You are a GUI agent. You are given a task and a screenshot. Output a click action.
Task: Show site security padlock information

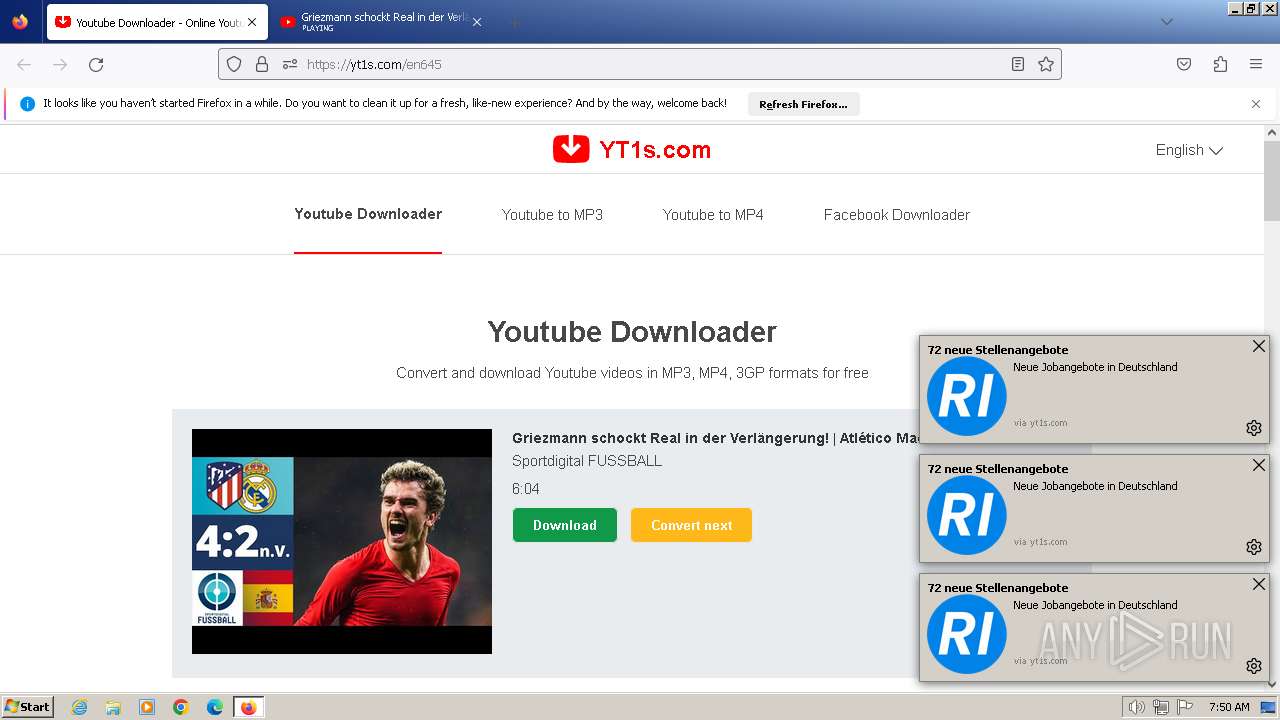click(262, 64)
